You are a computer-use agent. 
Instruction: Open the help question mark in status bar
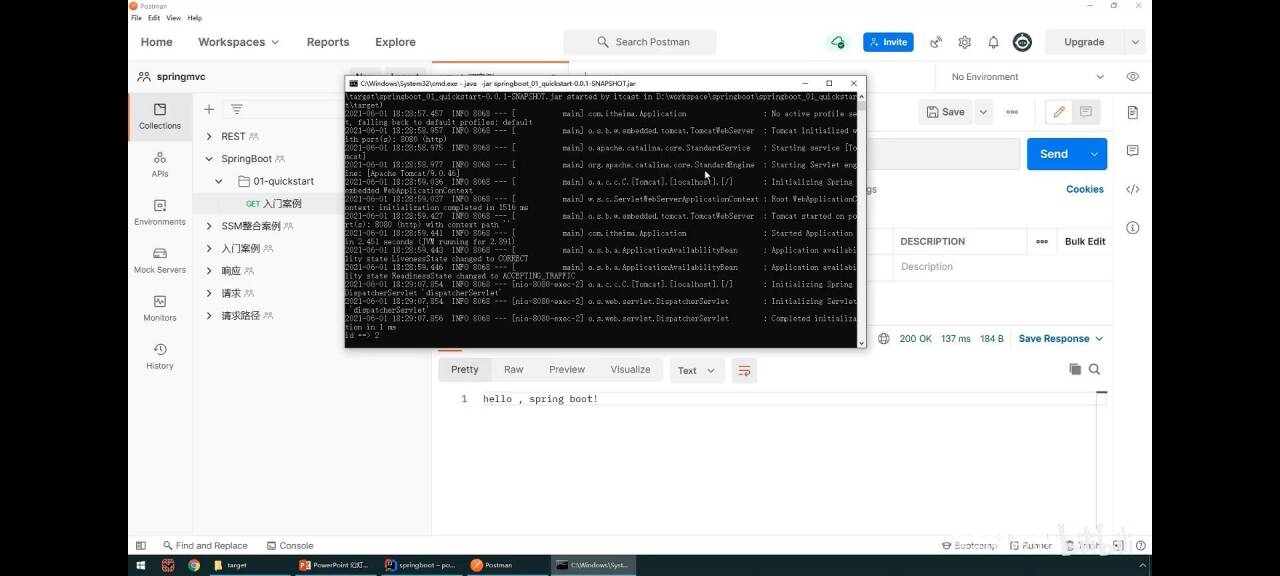coord(1141,546)
